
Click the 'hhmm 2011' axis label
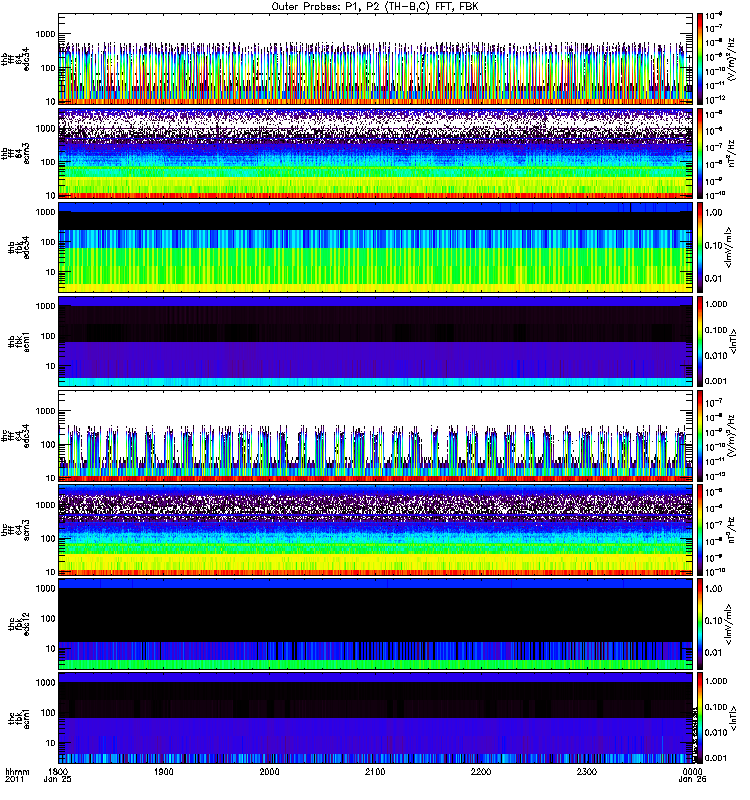pyautogui.click(x=17, y=776)
